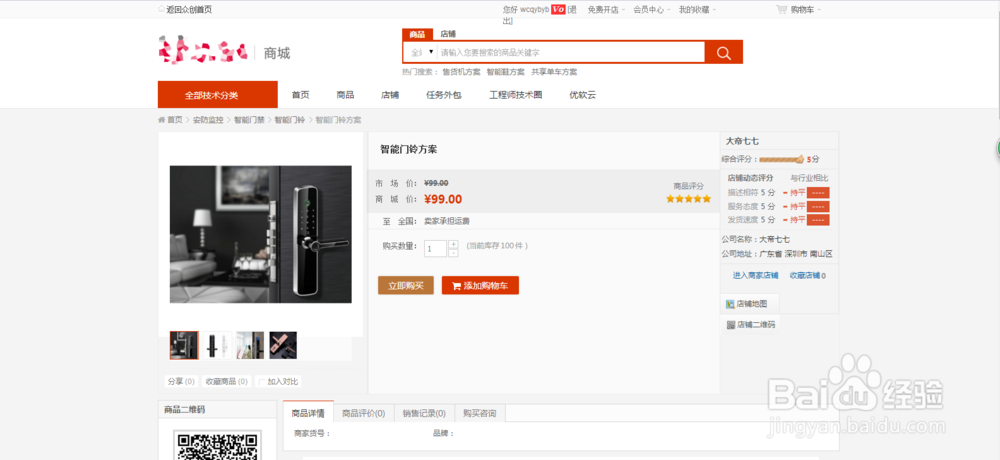This screenshot has width=1000, height=460.
Task: Click the magnifier search button
Action: point(724,52)
